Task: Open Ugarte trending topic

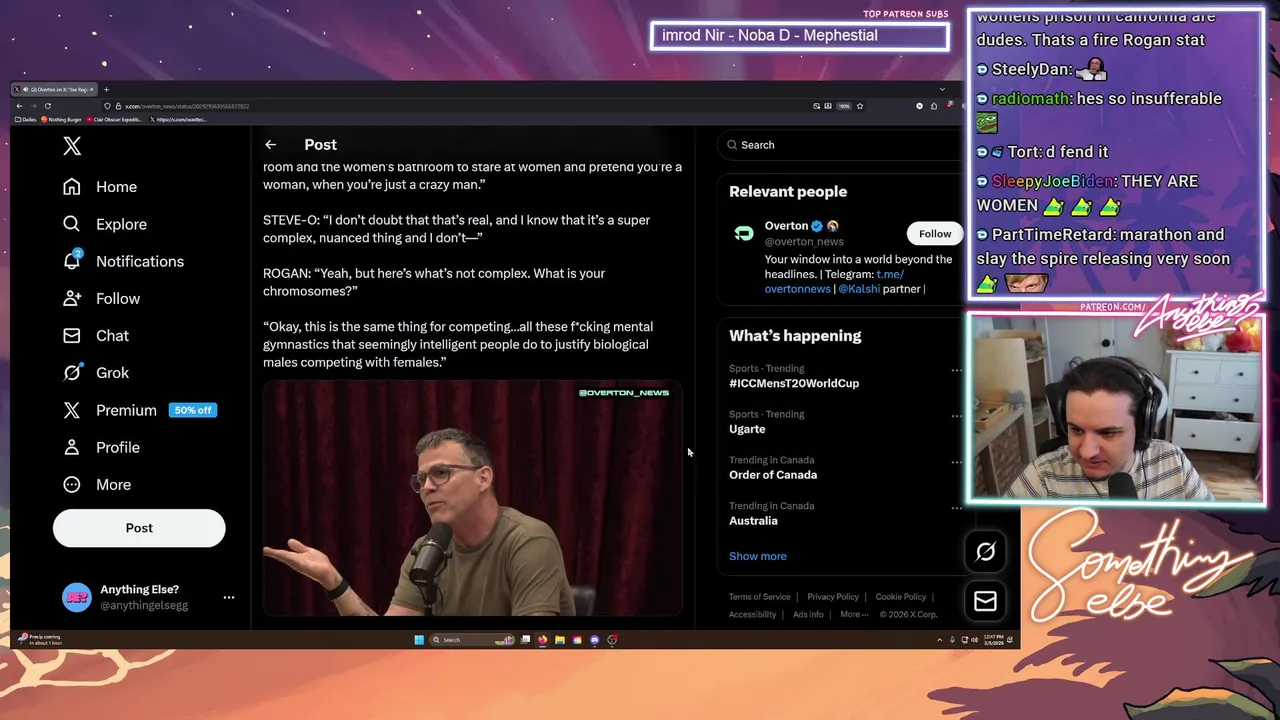Action: (747, 429)
